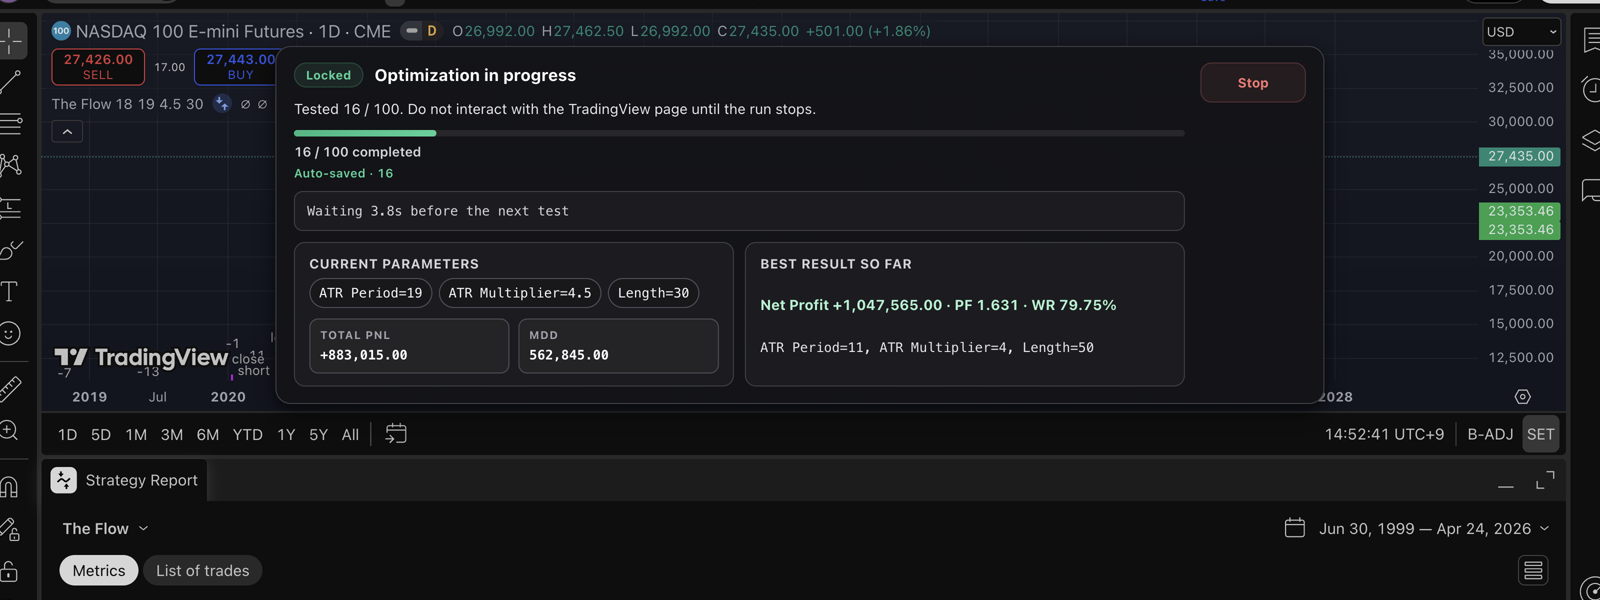Toggle SET settlement as close
The image size is (1600, 600).
tap(1541, 434)
